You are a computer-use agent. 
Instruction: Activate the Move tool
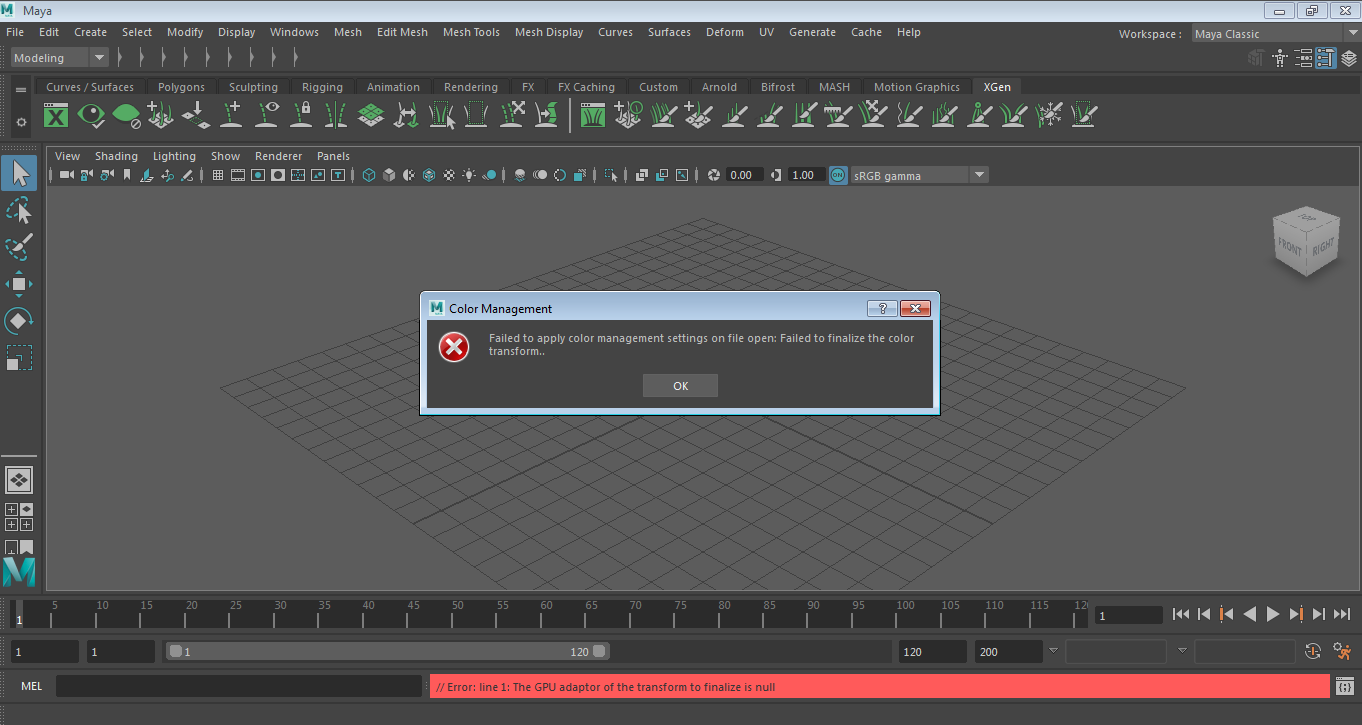click(x=19, y=284)
